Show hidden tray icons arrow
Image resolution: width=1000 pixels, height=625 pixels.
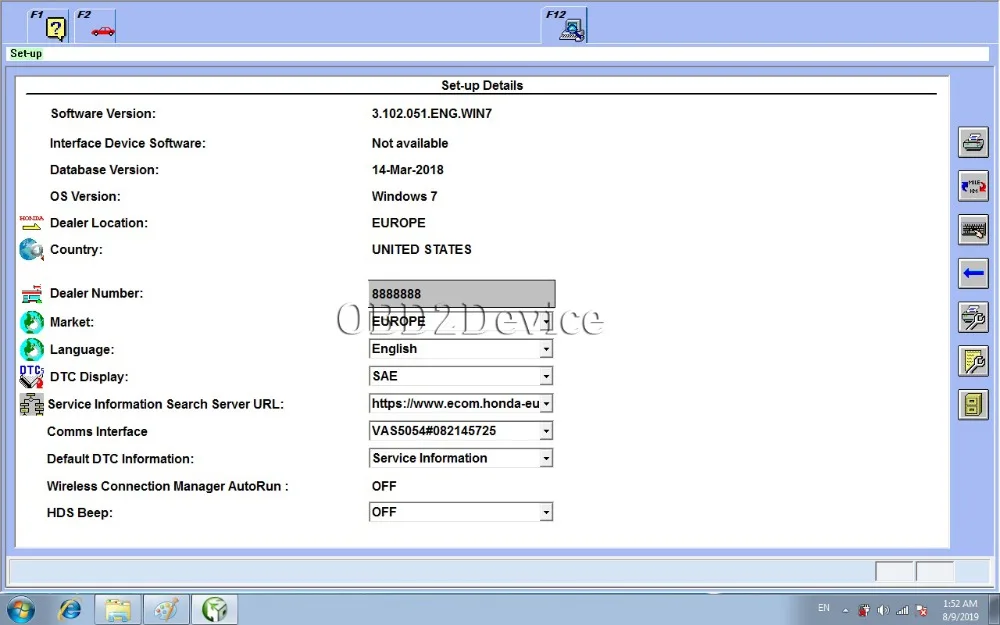[846, 610]
